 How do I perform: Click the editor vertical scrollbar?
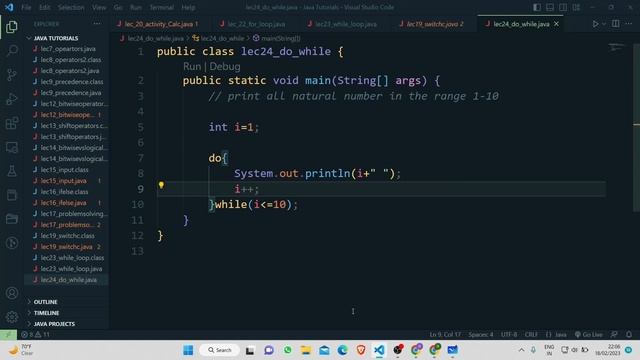(x=636, y=127)
